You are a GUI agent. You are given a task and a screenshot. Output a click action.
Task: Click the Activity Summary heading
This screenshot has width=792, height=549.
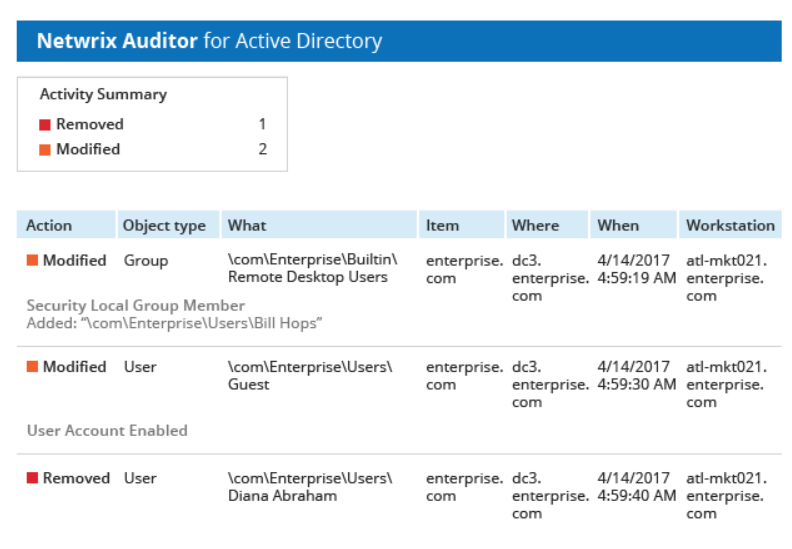pos(104,94)
